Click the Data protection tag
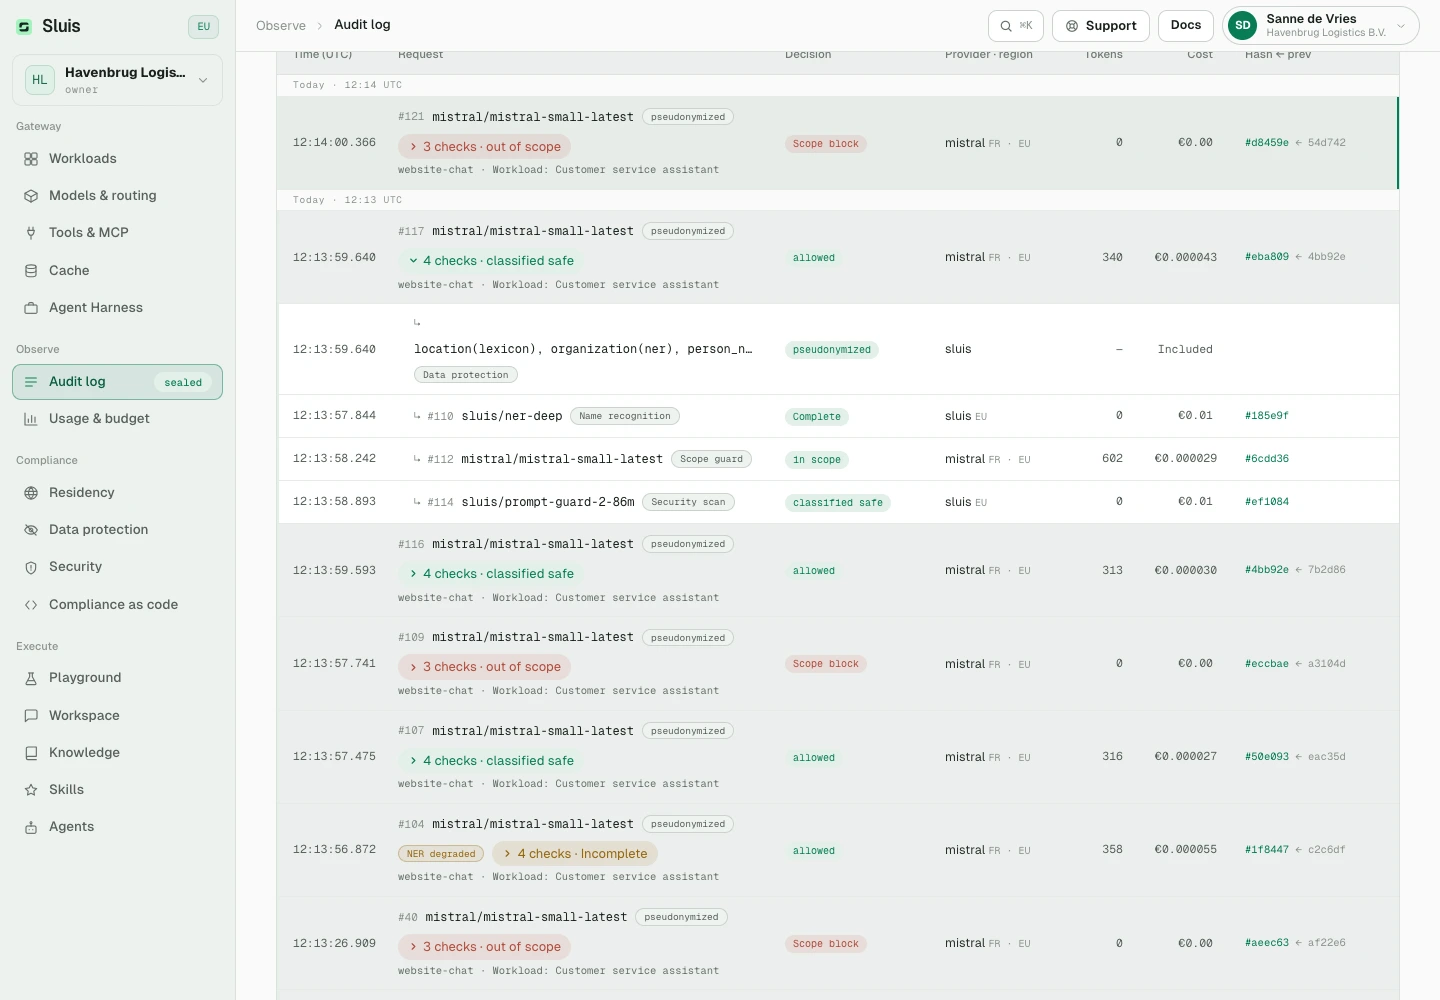 point(466,375)
